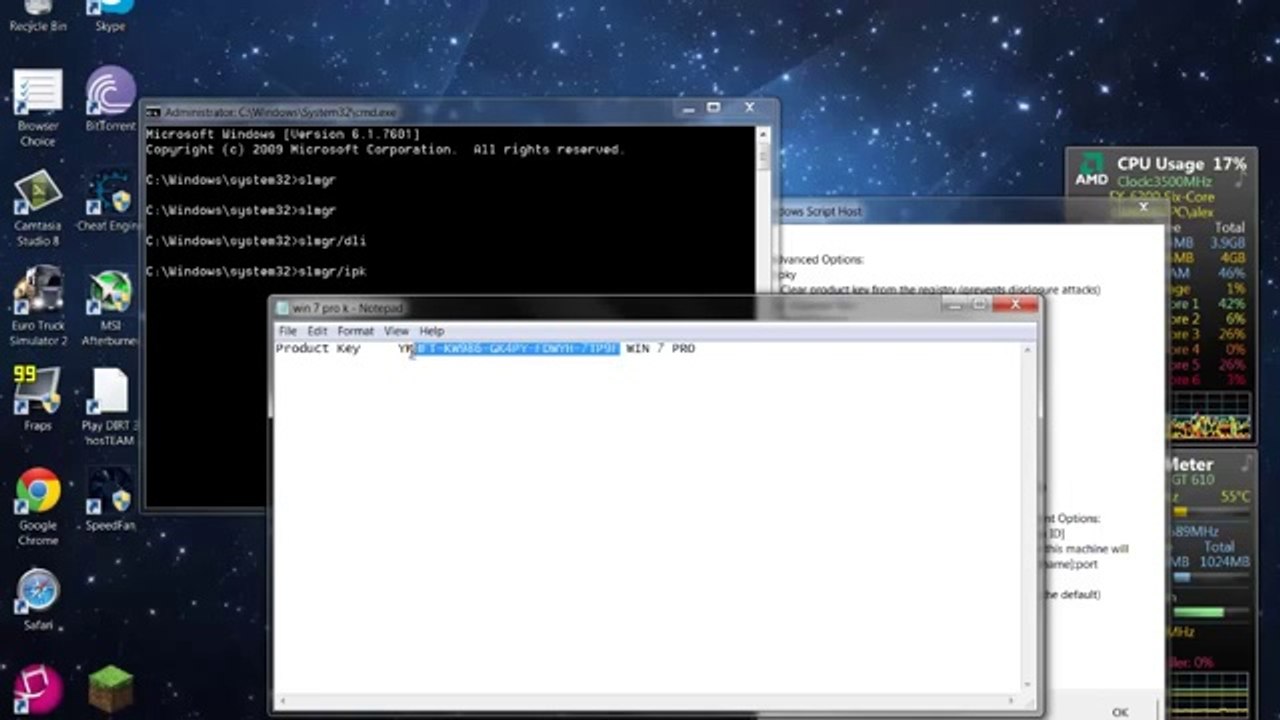The width and height of the screenshot is (1280, 720).
Task: Open the View menu in Notepad
Action: click(x=397, y=331)
